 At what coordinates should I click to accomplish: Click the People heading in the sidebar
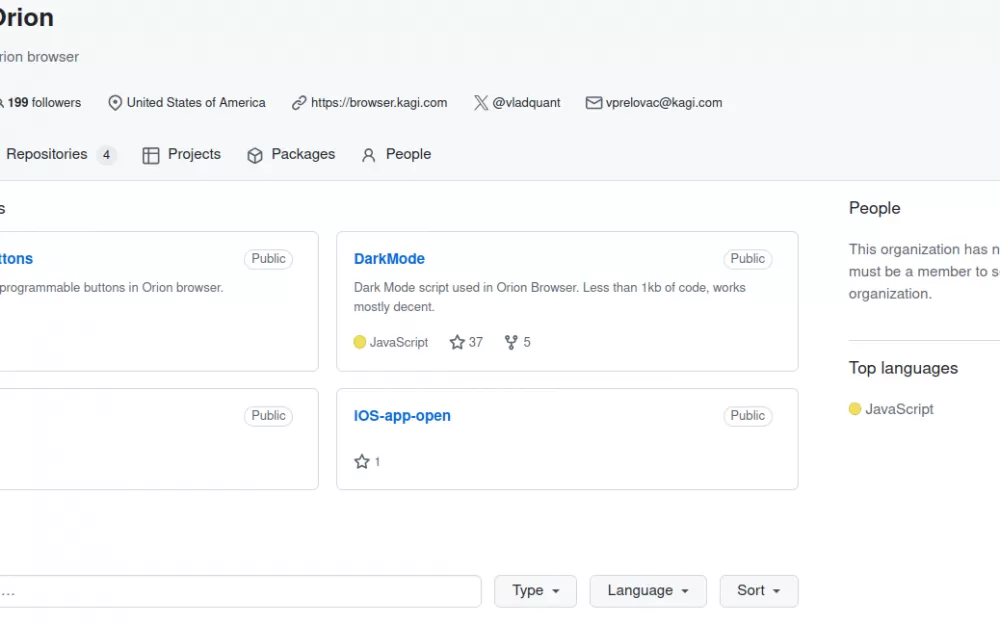point(874,208)
